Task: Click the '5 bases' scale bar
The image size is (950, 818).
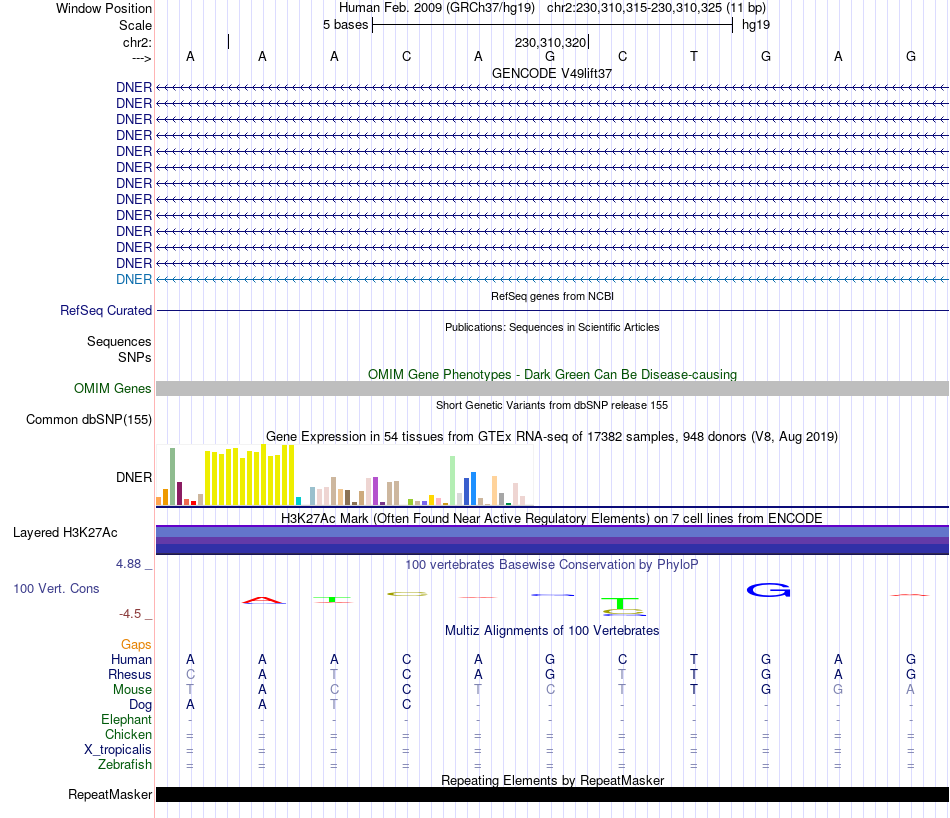Action: (552, 25)
